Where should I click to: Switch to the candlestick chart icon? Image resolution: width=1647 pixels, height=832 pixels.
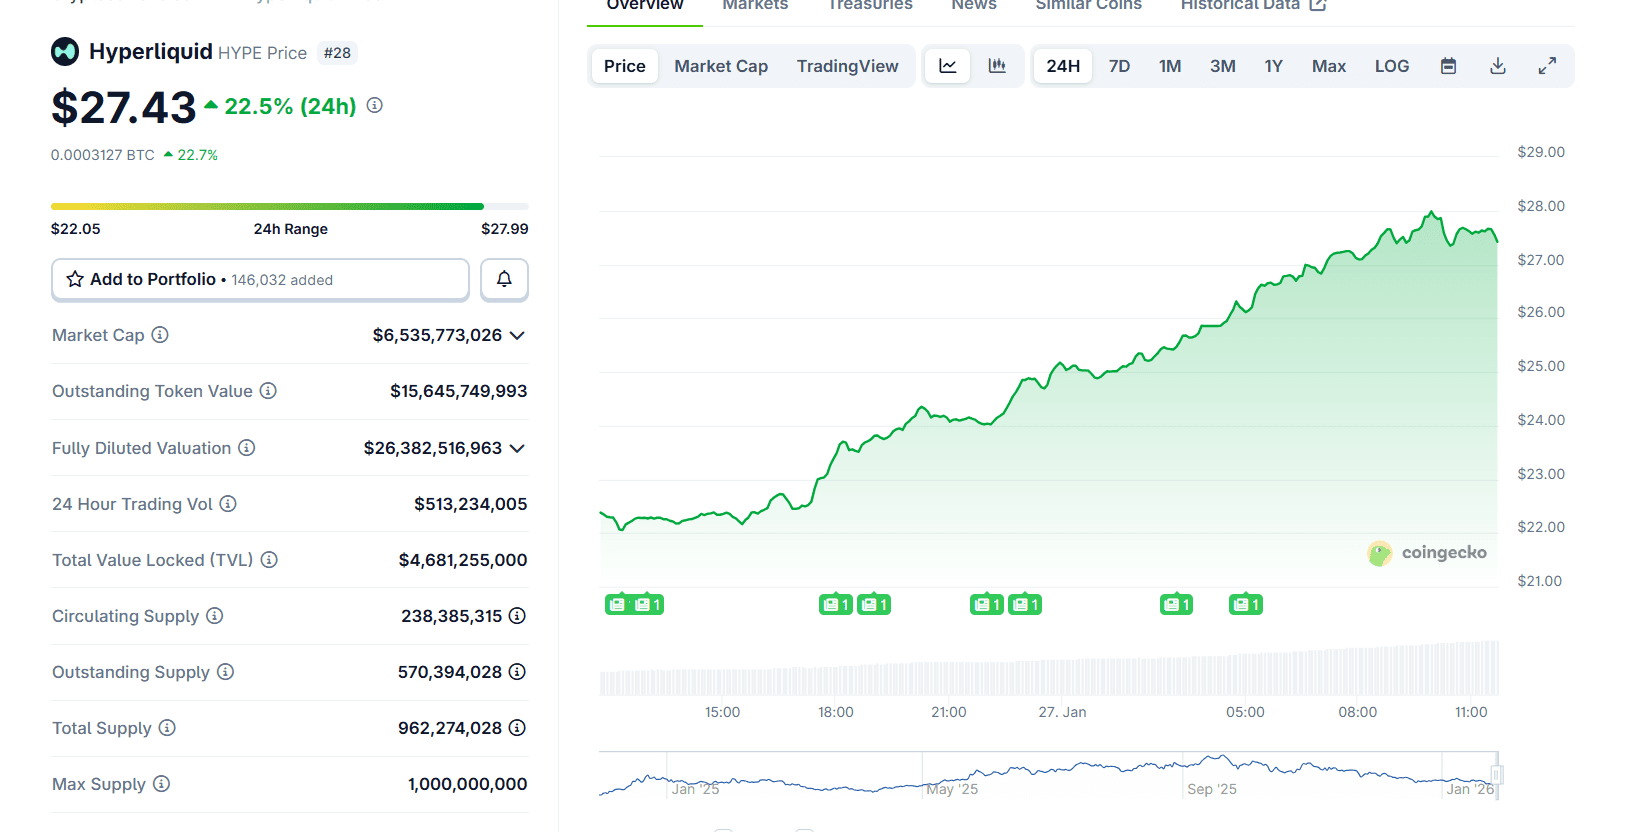click(x=997, y=66)
